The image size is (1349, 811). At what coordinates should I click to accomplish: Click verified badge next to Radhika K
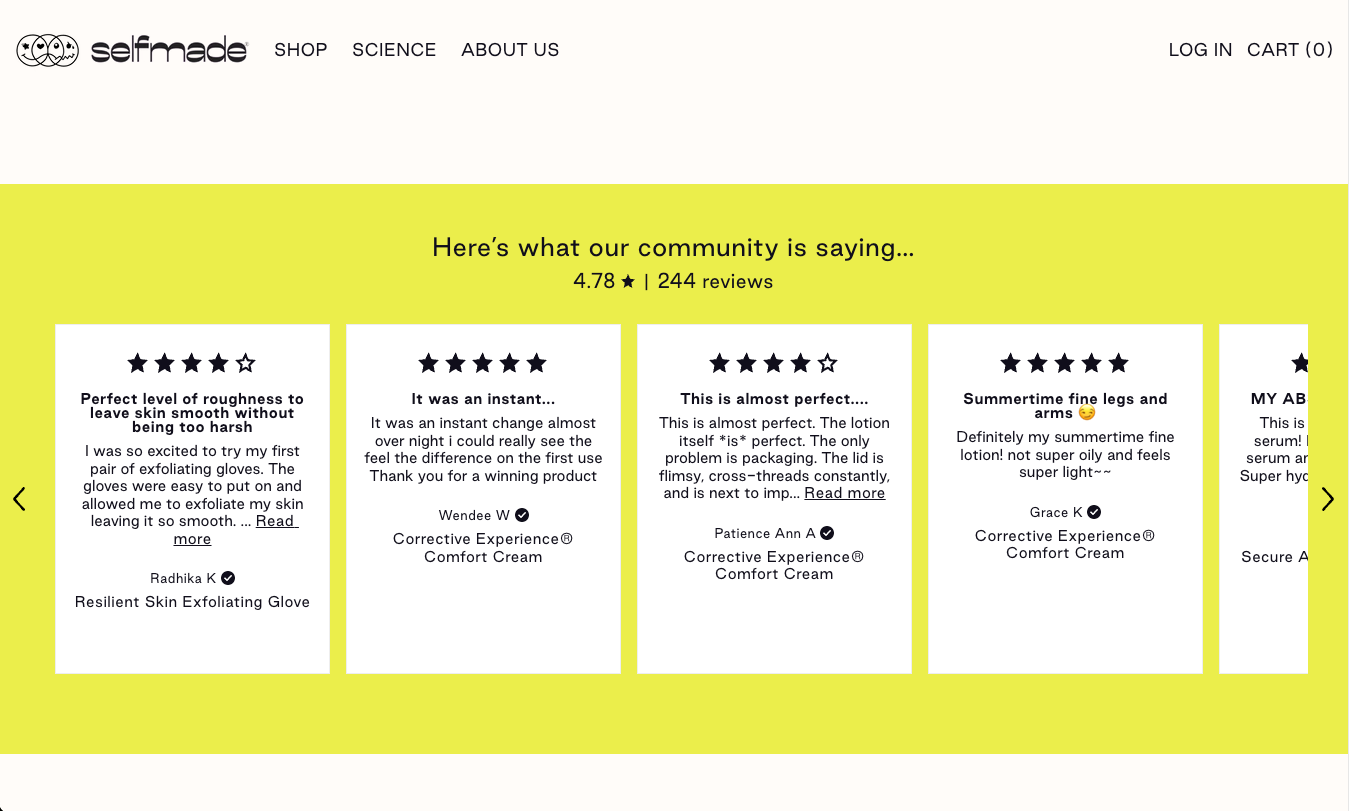[228, 578]
